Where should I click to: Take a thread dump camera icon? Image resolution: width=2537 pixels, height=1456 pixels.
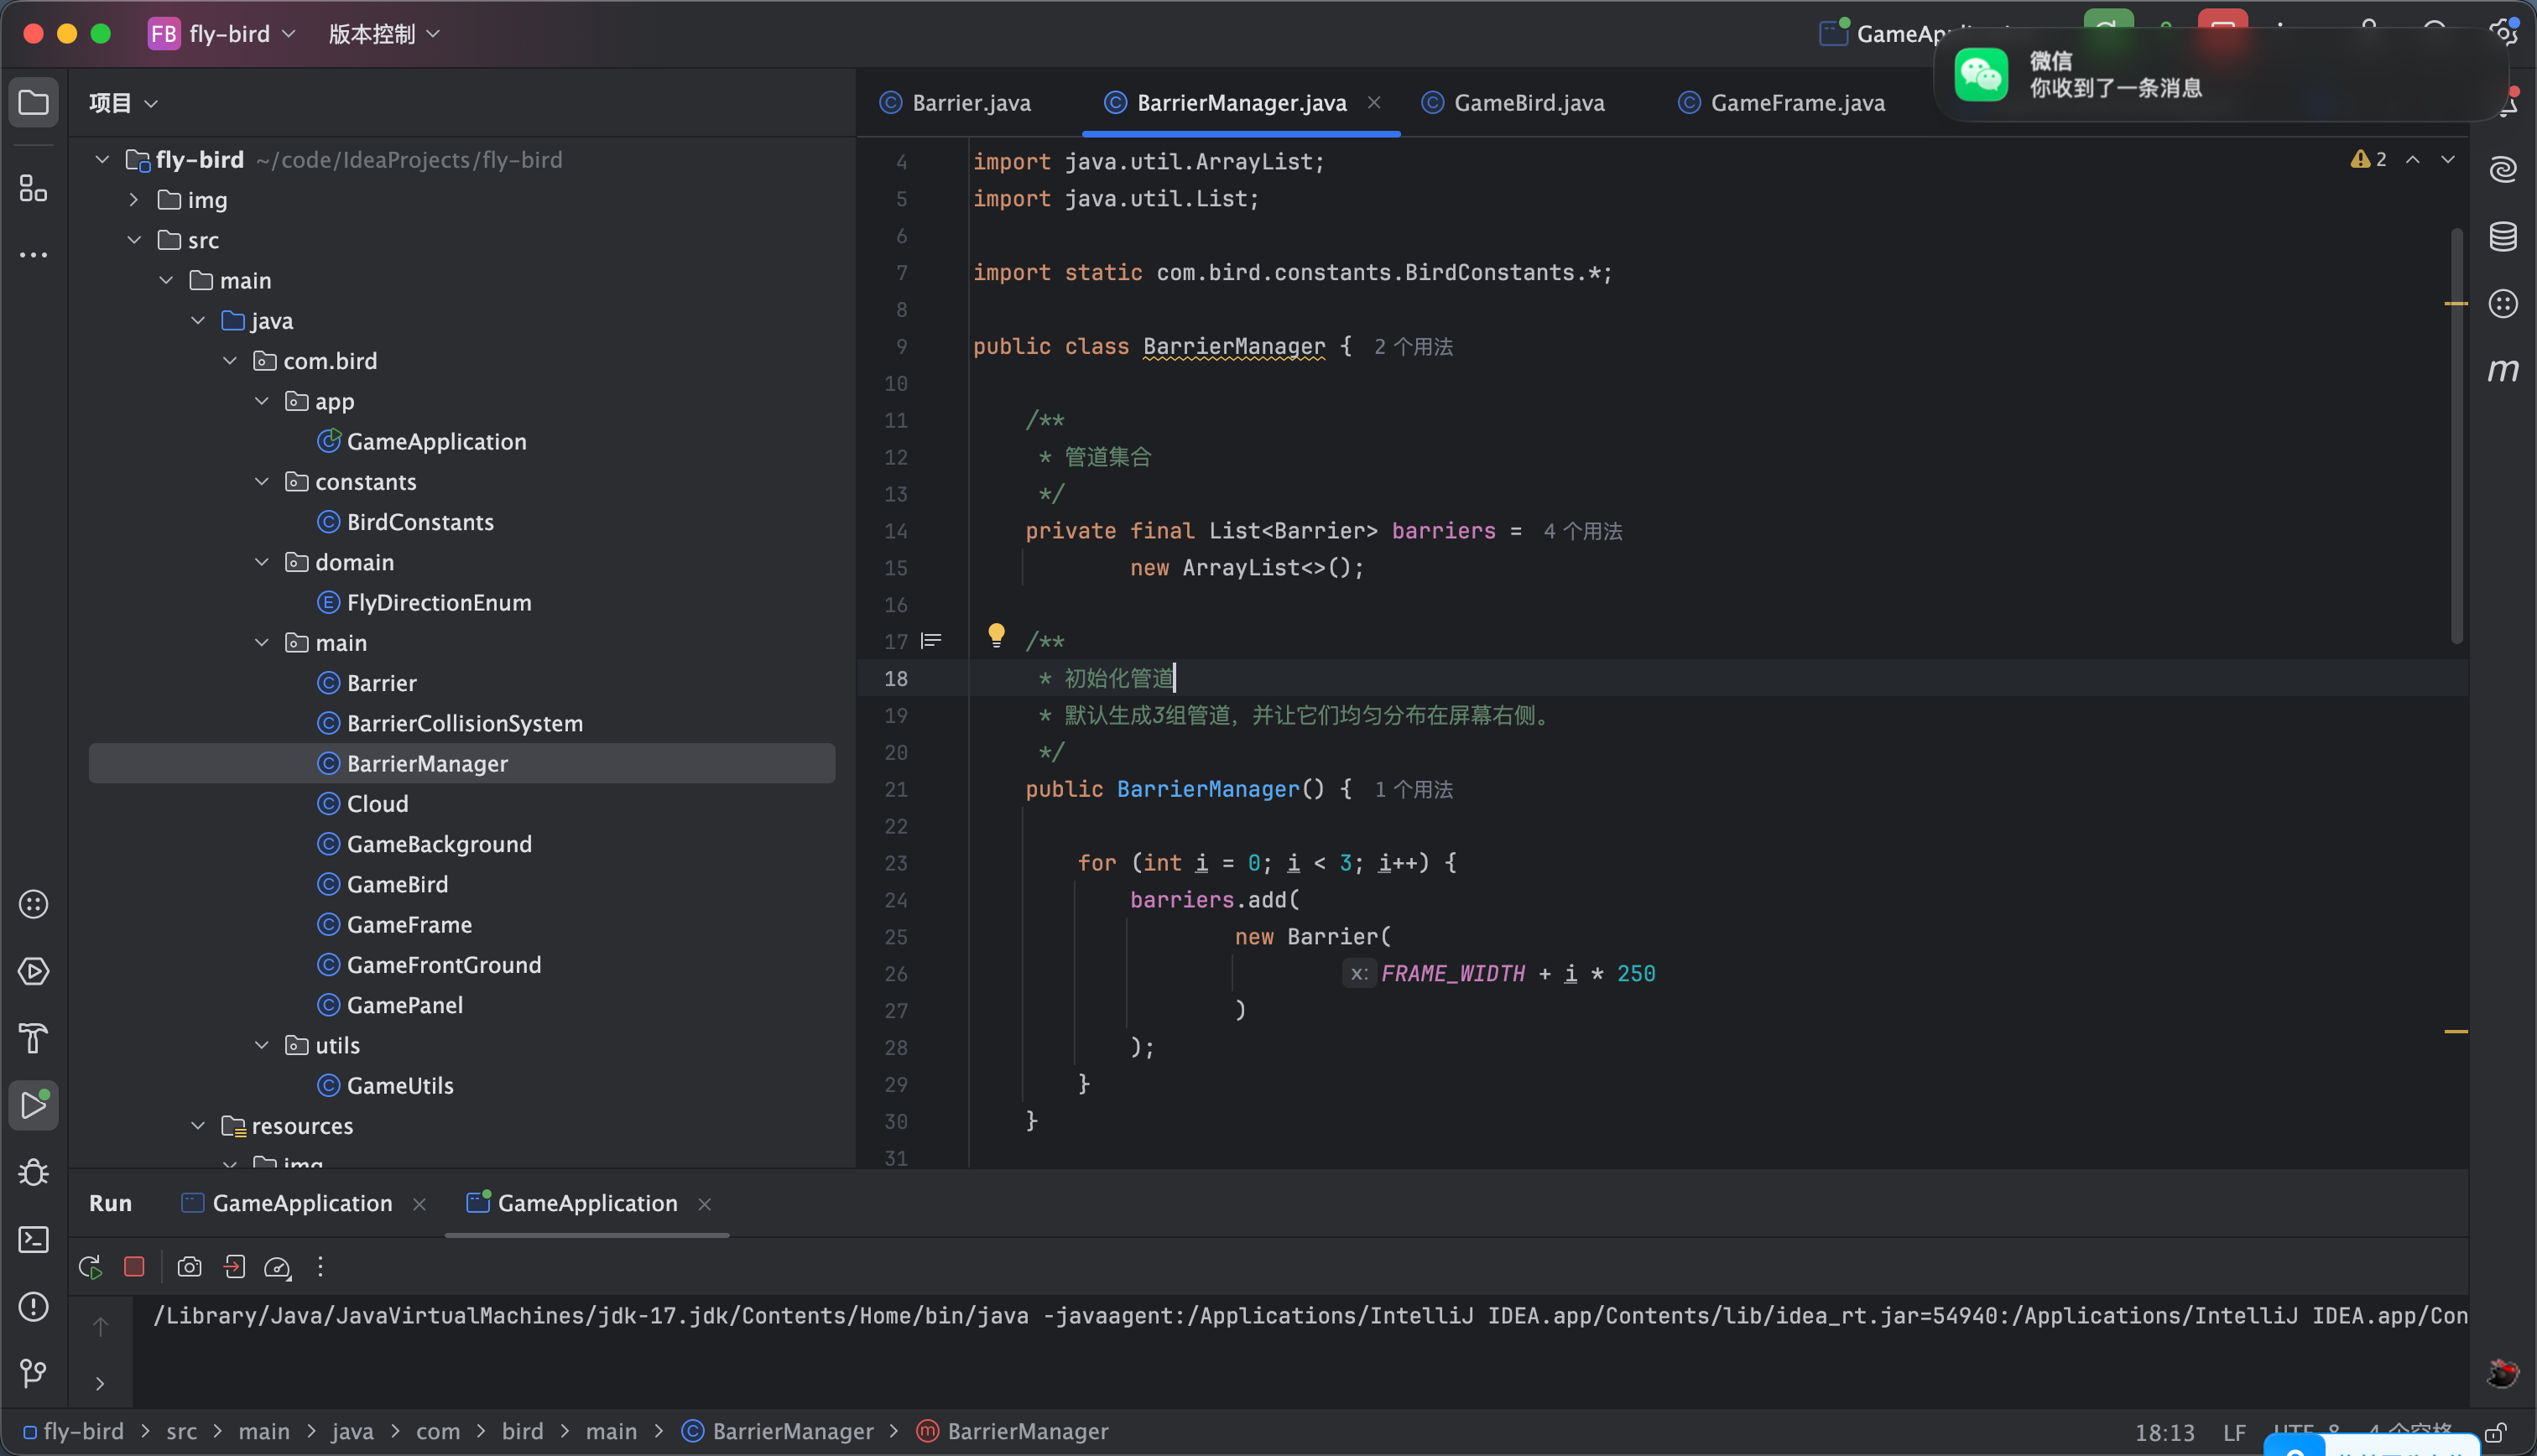pyautogui.click(x=189, y=1267)
